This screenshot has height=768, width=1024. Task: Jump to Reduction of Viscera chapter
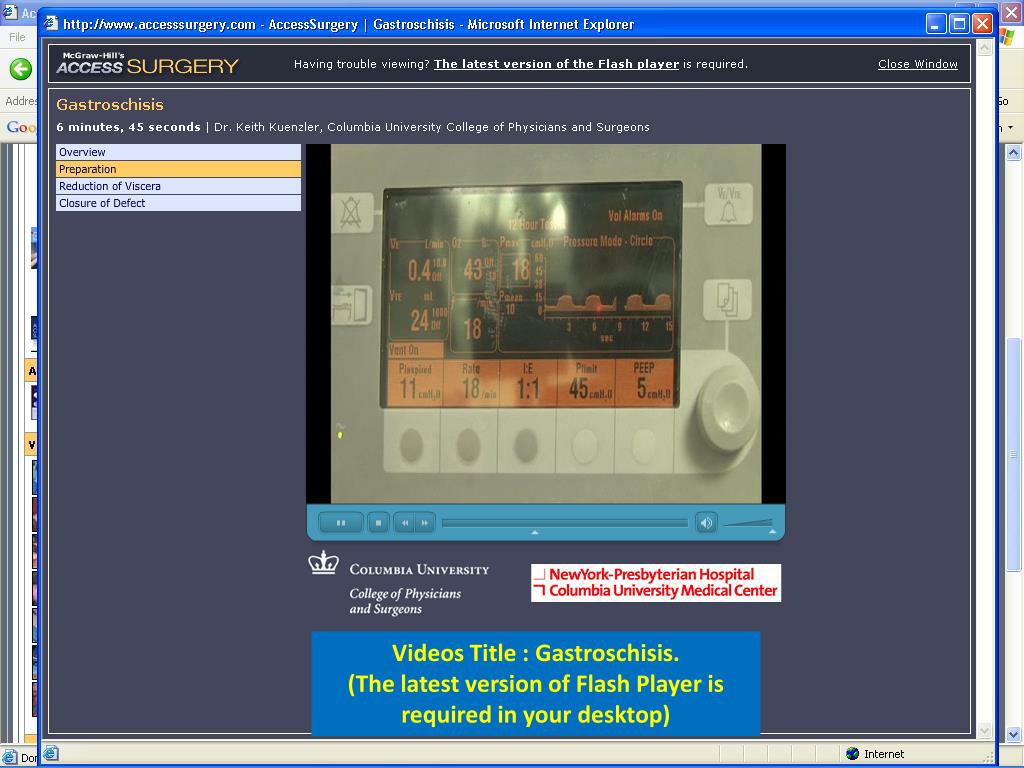pyautogui.click(x=178, y=186)
